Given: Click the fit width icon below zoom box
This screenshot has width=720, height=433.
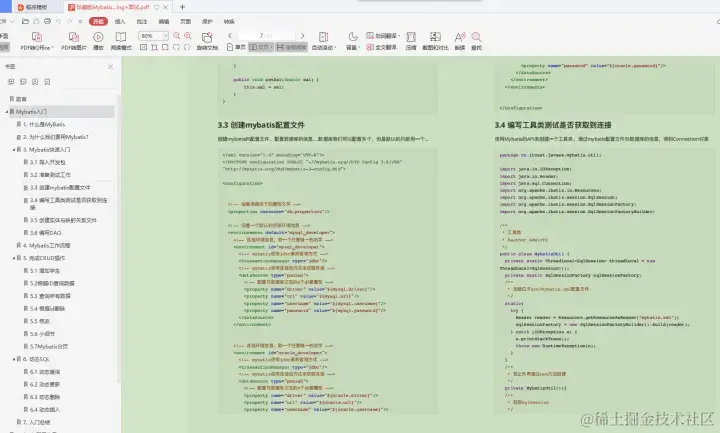Looking at the screenshot, I should [165, 47].
